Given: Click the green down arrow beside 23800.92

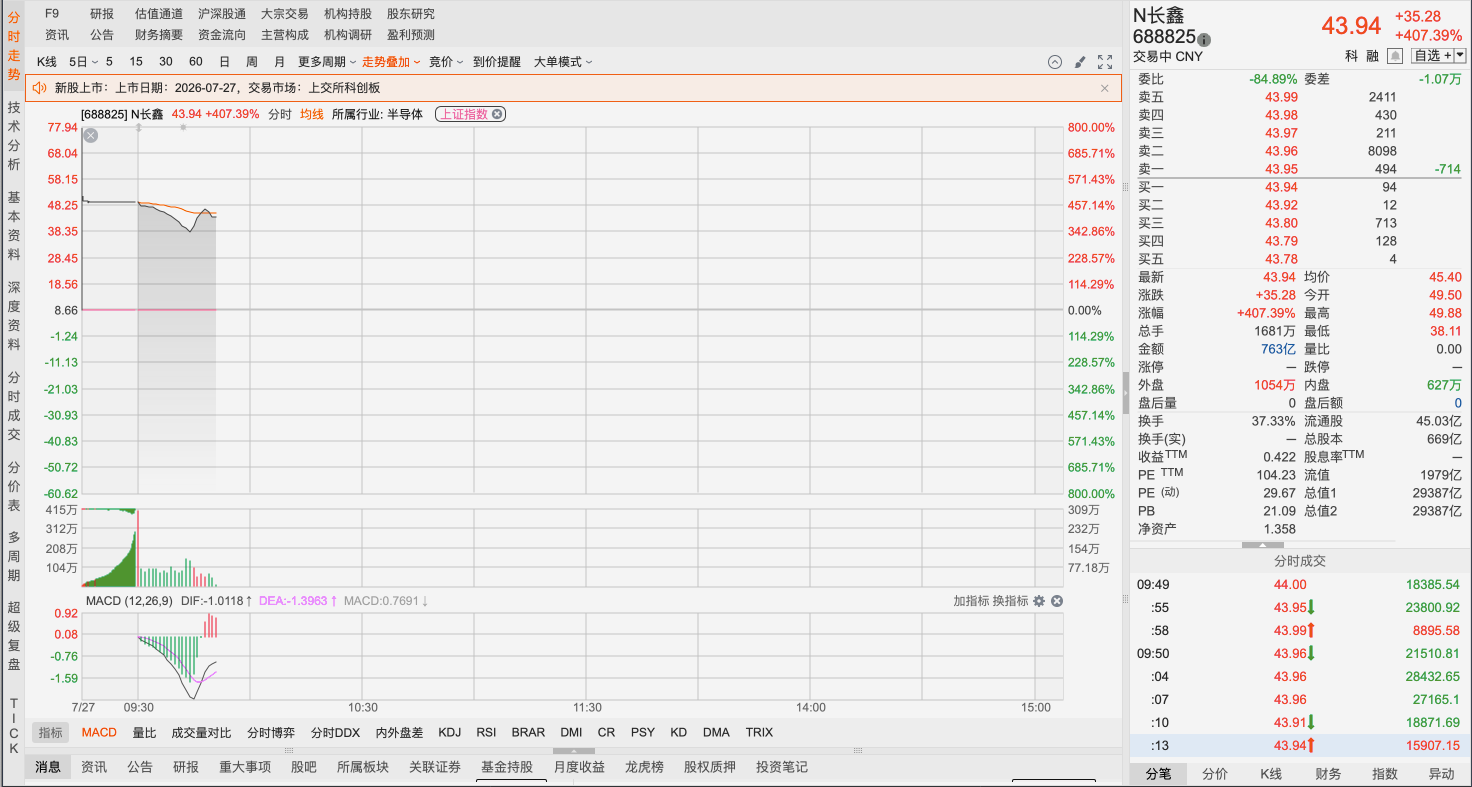Looking at the screenshot, I should coord(1310,607).
